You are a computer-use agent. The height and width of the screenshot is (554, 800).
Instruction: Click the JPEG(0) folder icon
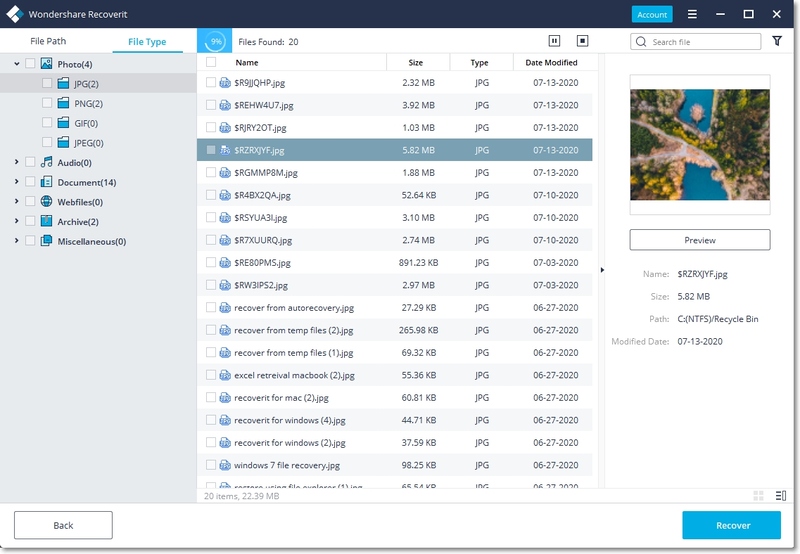63,142
